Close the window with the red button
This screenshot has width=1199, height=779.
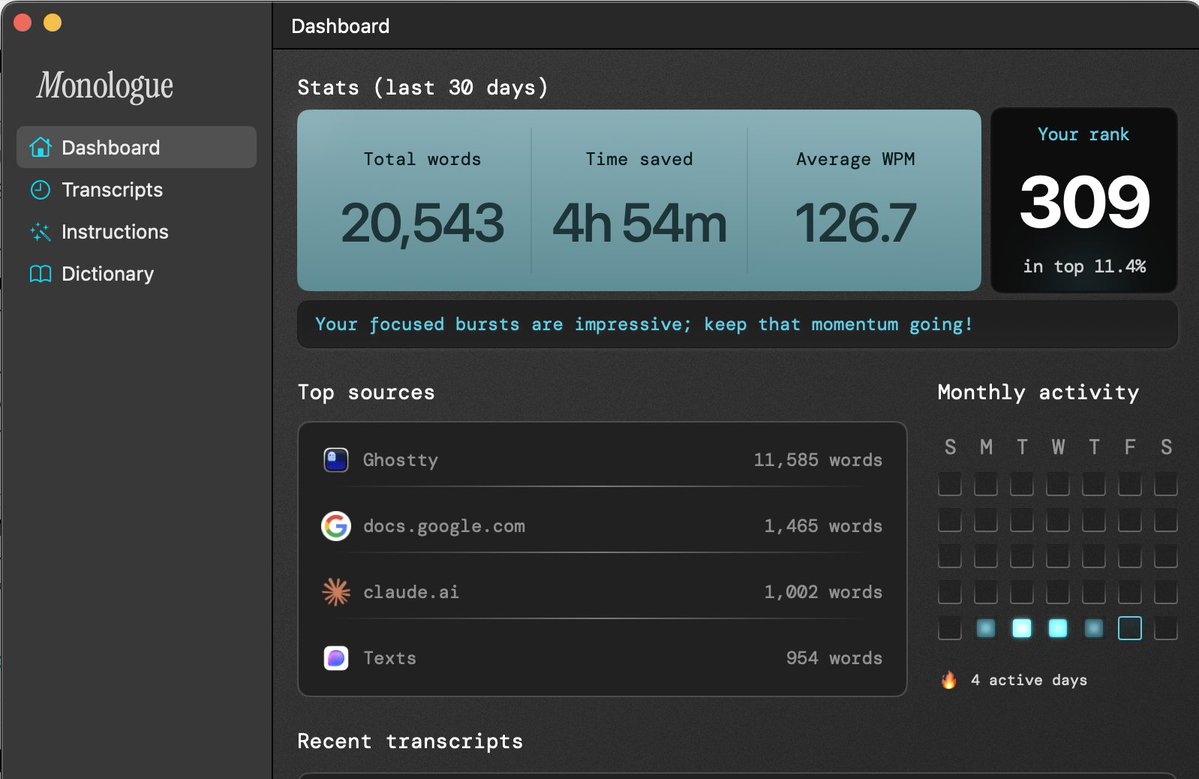pos(22,23)
